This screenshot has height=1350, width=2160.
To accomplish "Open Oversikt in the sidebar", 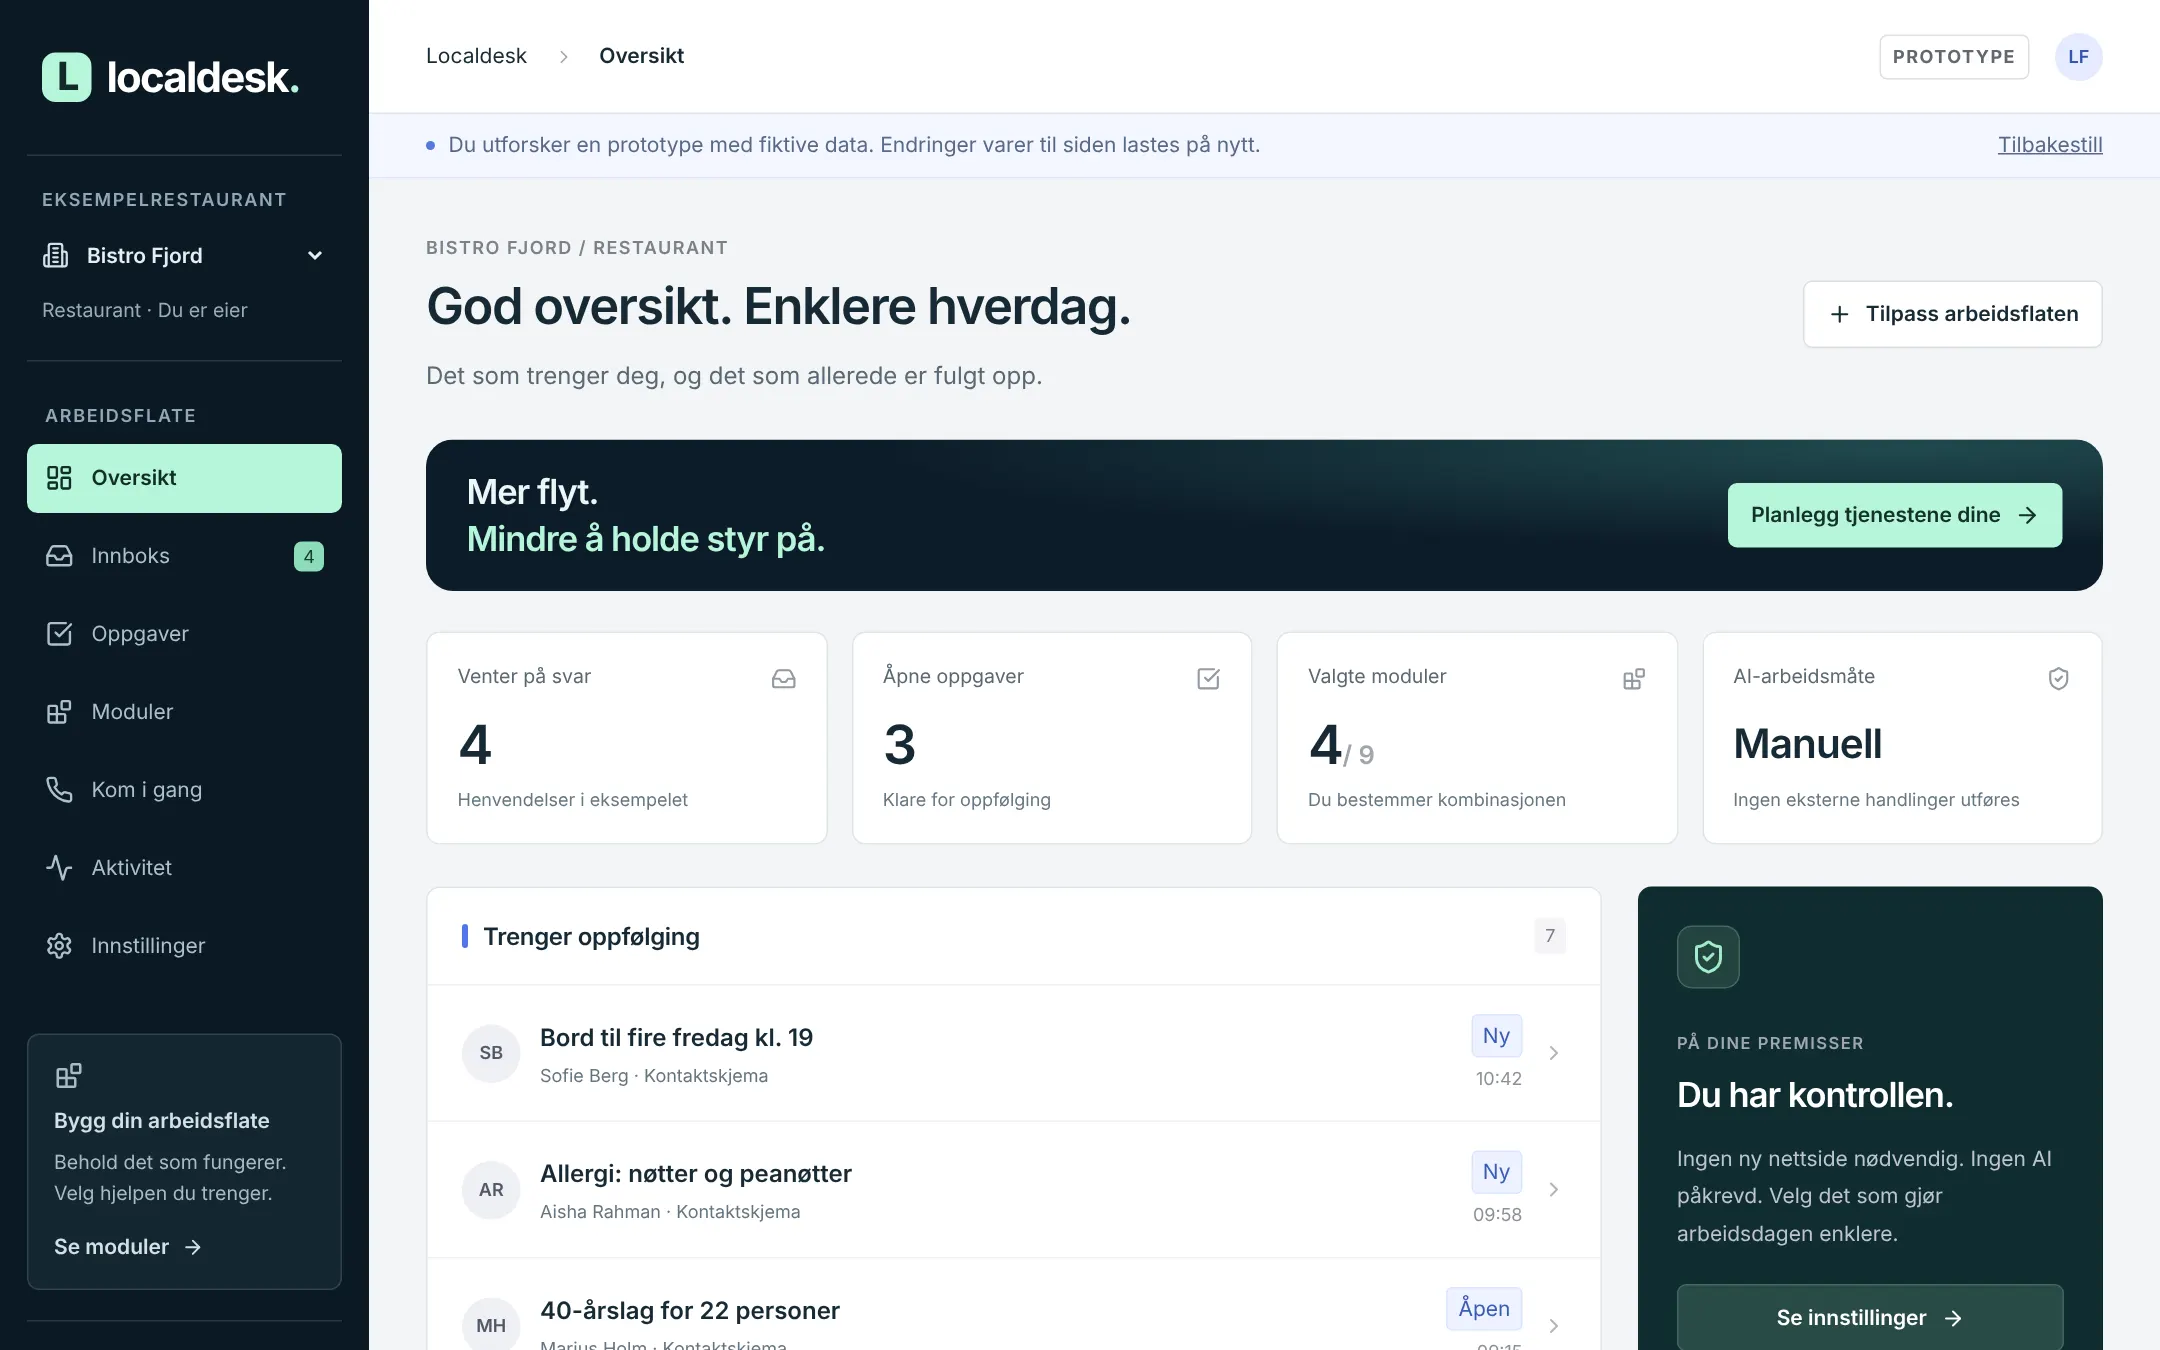I will coord(184,478).
